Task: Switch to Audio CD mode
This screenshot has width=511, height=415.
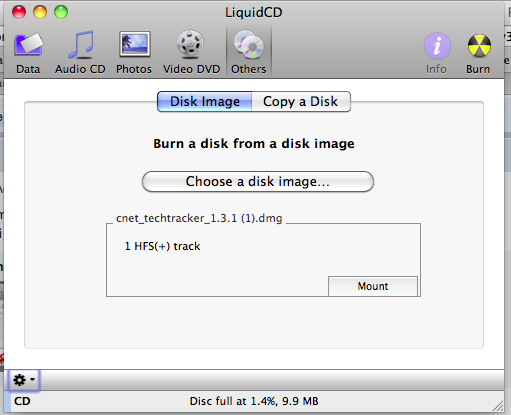Action: [x=80, y=52]
